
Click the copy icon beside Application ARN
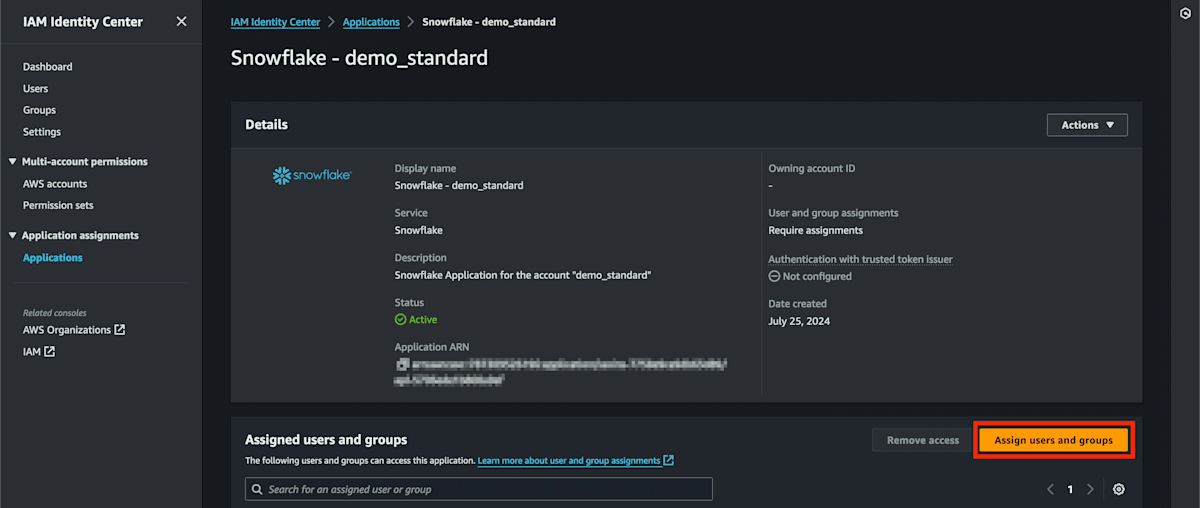click(402, 365)
